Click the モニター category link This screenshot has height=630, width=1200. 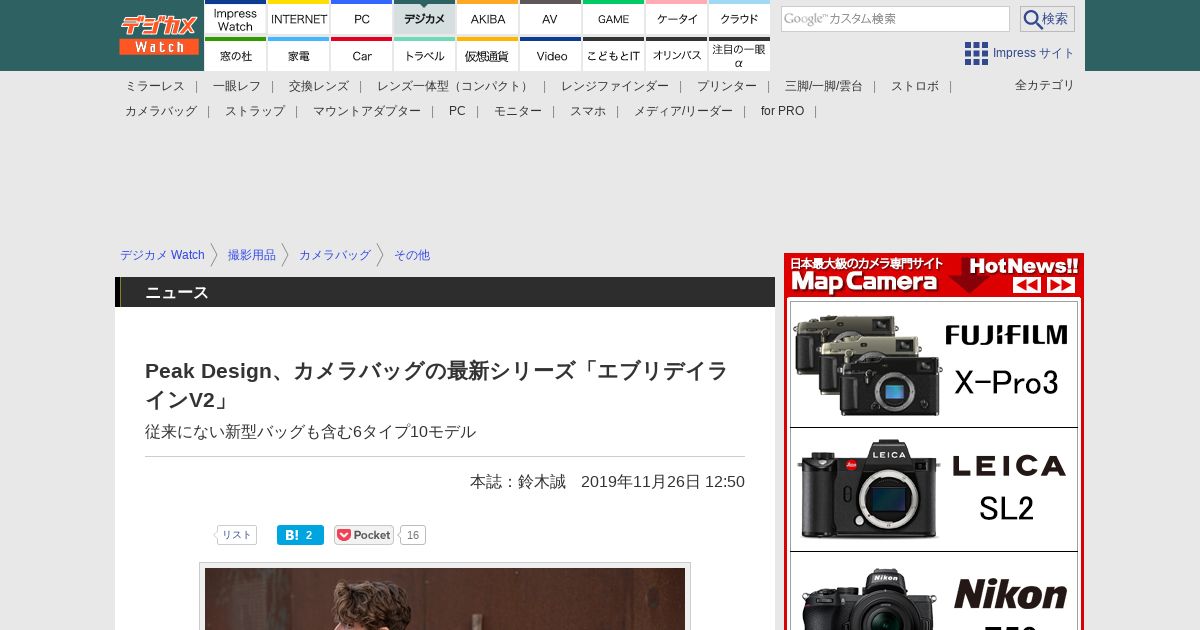click(x=518, y=111)
